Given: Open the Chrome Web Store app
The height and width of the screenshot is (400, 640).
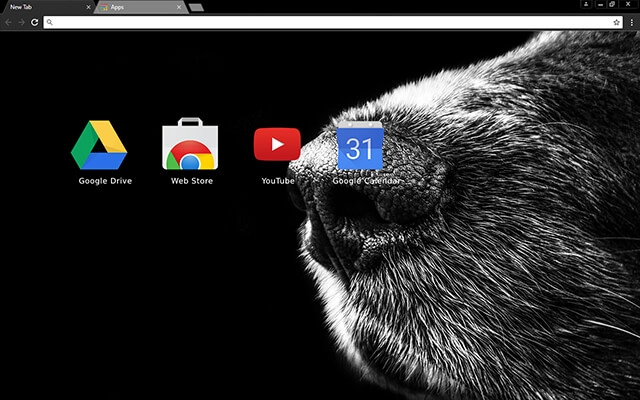Looking at the screenshot, I should pyautogui.click(x=190, y=144).
